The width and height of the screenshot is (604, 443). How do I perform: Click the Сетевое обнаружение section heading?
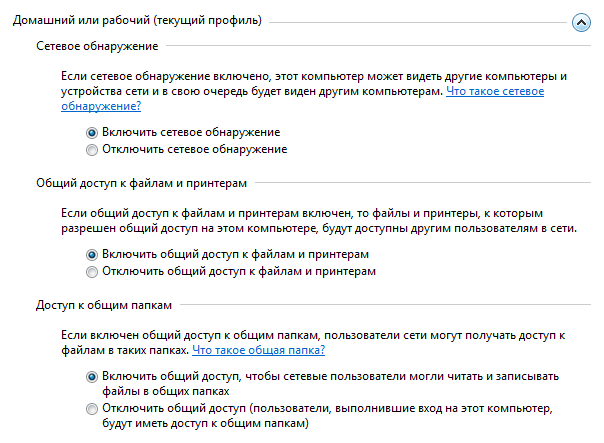click(x=96, y=46)
